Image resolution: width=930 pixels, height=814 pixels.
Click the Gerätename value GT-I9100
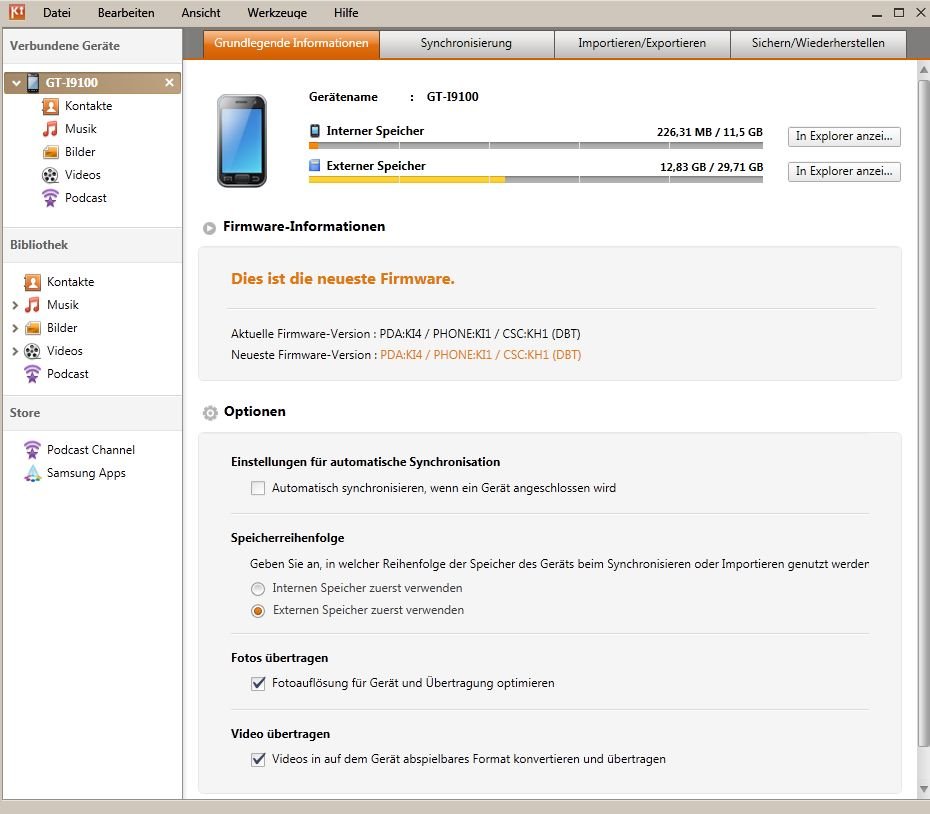[453, 97]
